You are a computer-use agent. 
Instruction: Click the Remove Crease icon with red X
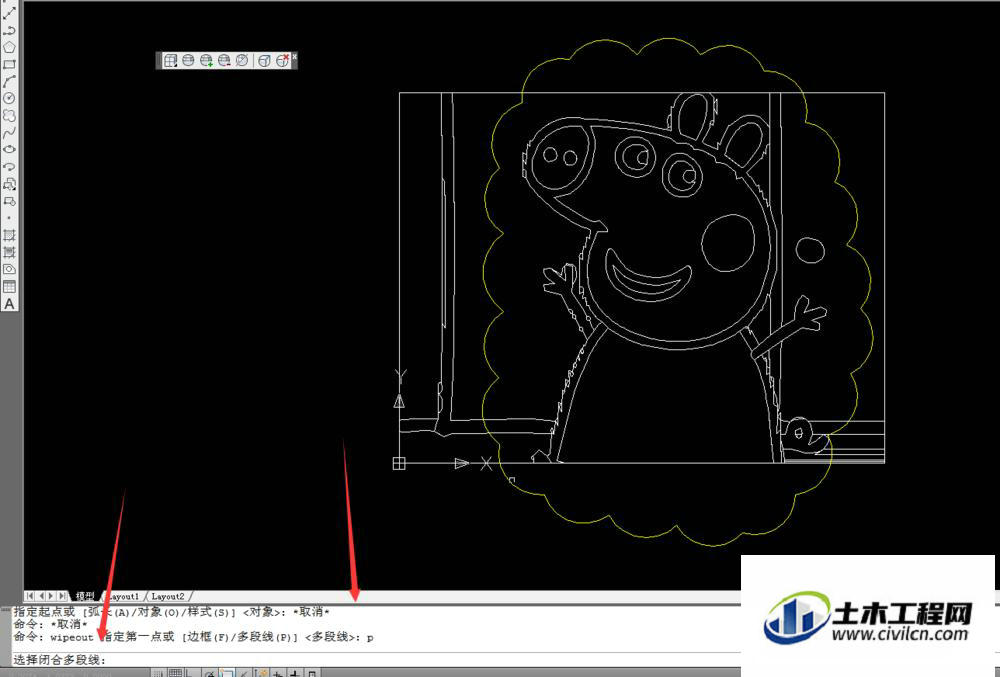(283, 61)
